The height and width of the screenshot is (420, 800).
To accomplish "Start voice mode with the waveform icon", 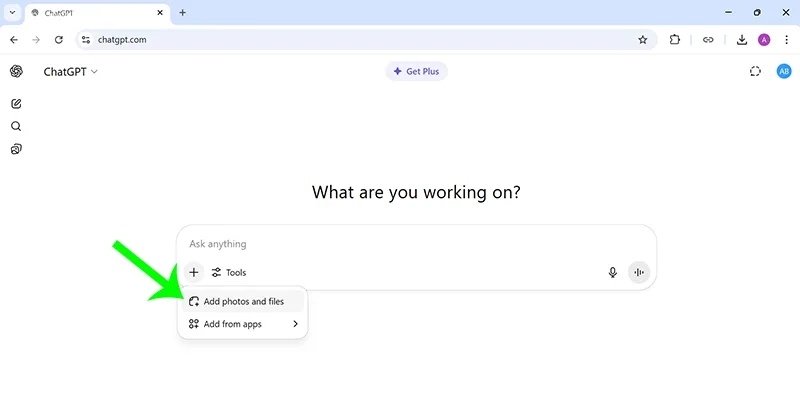I will (x=639, y=272).
